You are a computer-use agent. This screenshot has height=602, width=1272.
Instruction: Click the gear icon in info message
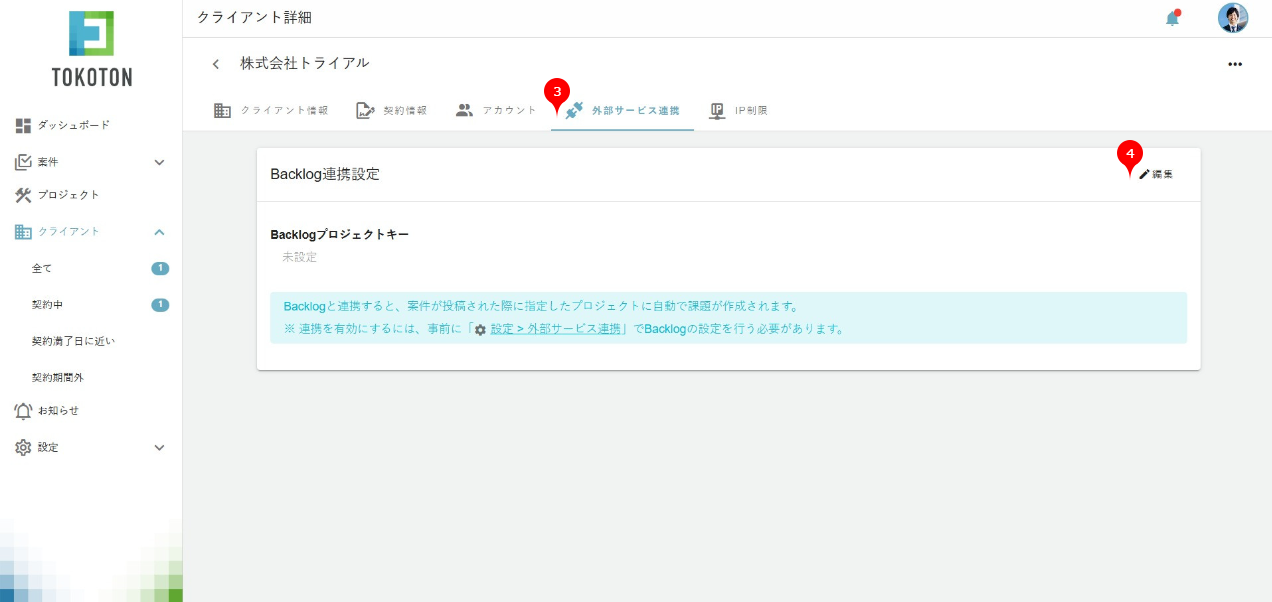coord(480,330)
